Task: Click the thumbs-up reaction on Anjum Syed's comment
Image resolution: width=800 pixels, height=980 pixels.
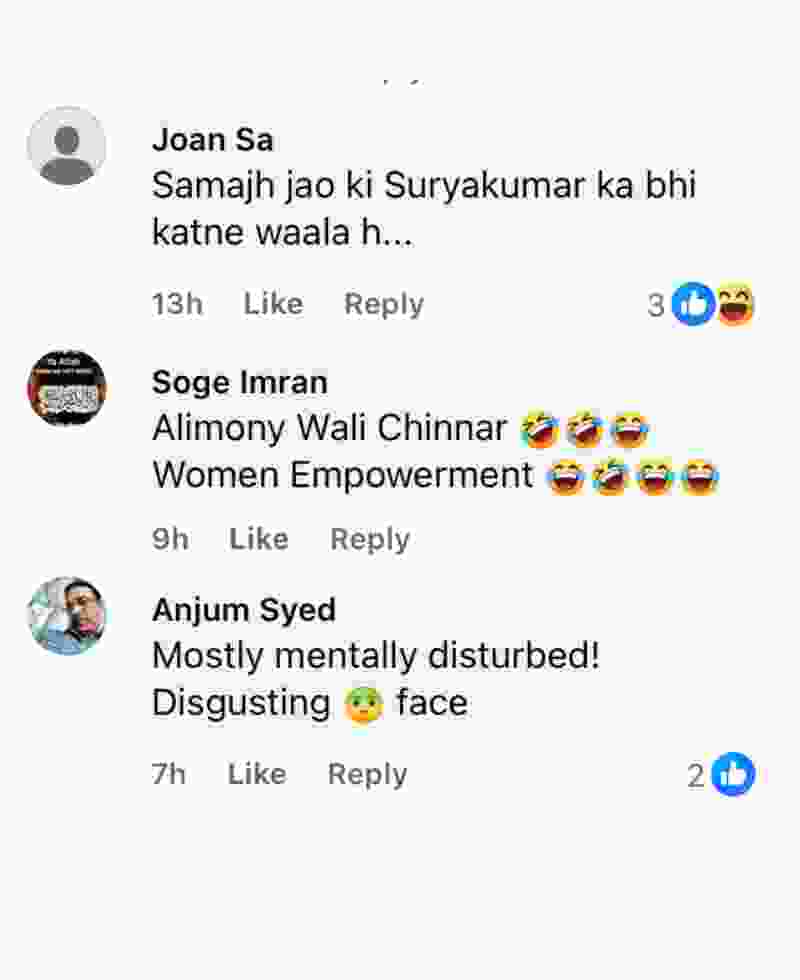Action: [x=733, y=775]
